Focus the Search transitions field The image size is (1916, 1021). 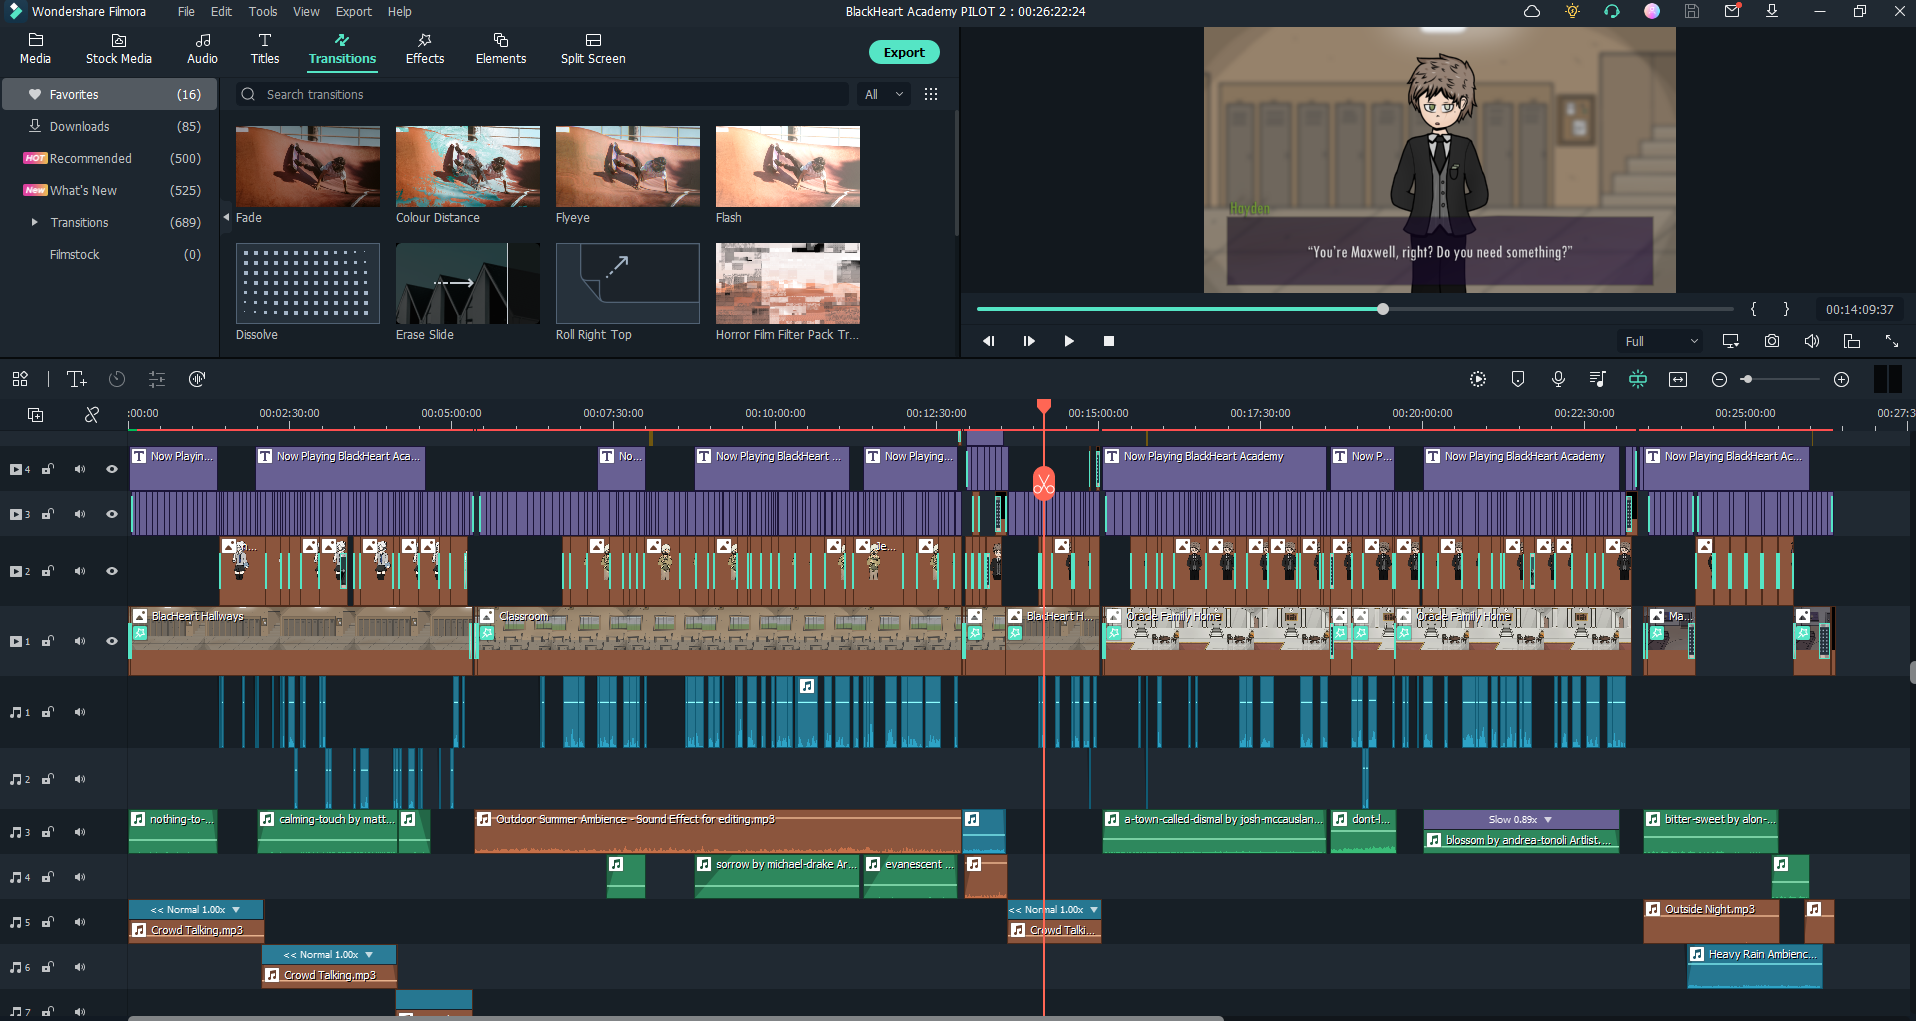coord(542,94)
